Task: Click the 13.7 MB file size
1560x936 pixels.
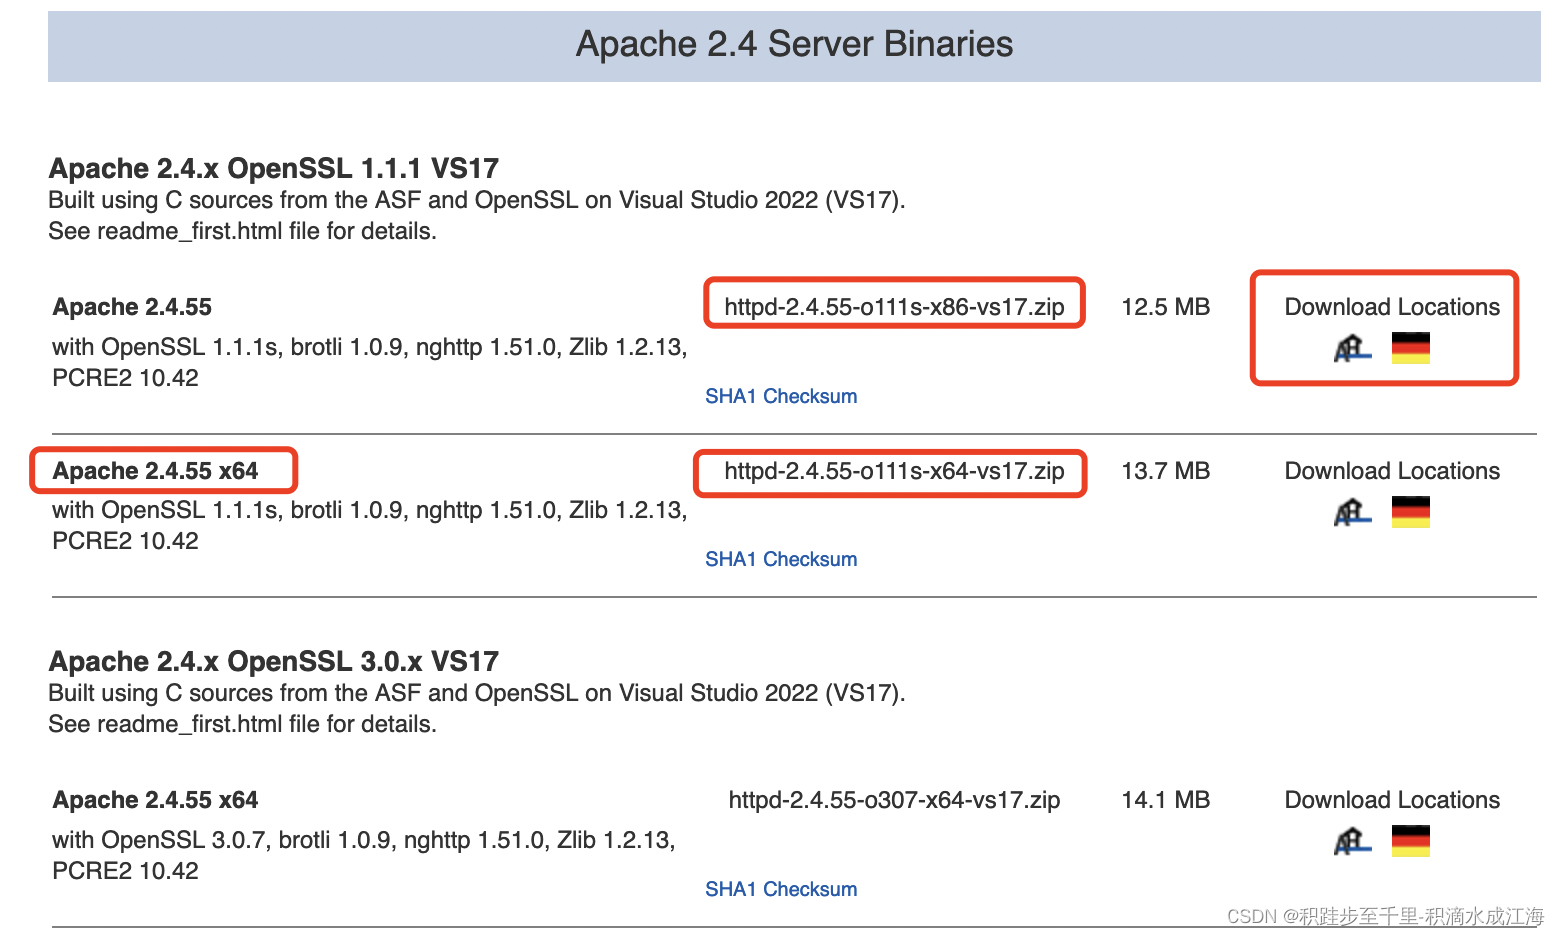Action: [1166, 471]
